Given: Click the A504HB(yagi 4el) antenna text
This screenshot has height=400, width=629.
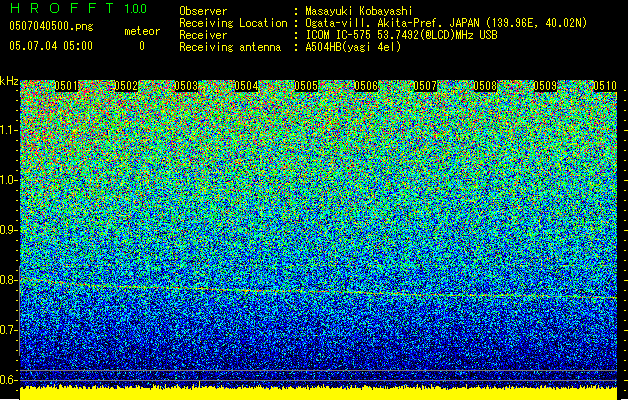Looking at the screenshot, I should [x=353, y=47].
